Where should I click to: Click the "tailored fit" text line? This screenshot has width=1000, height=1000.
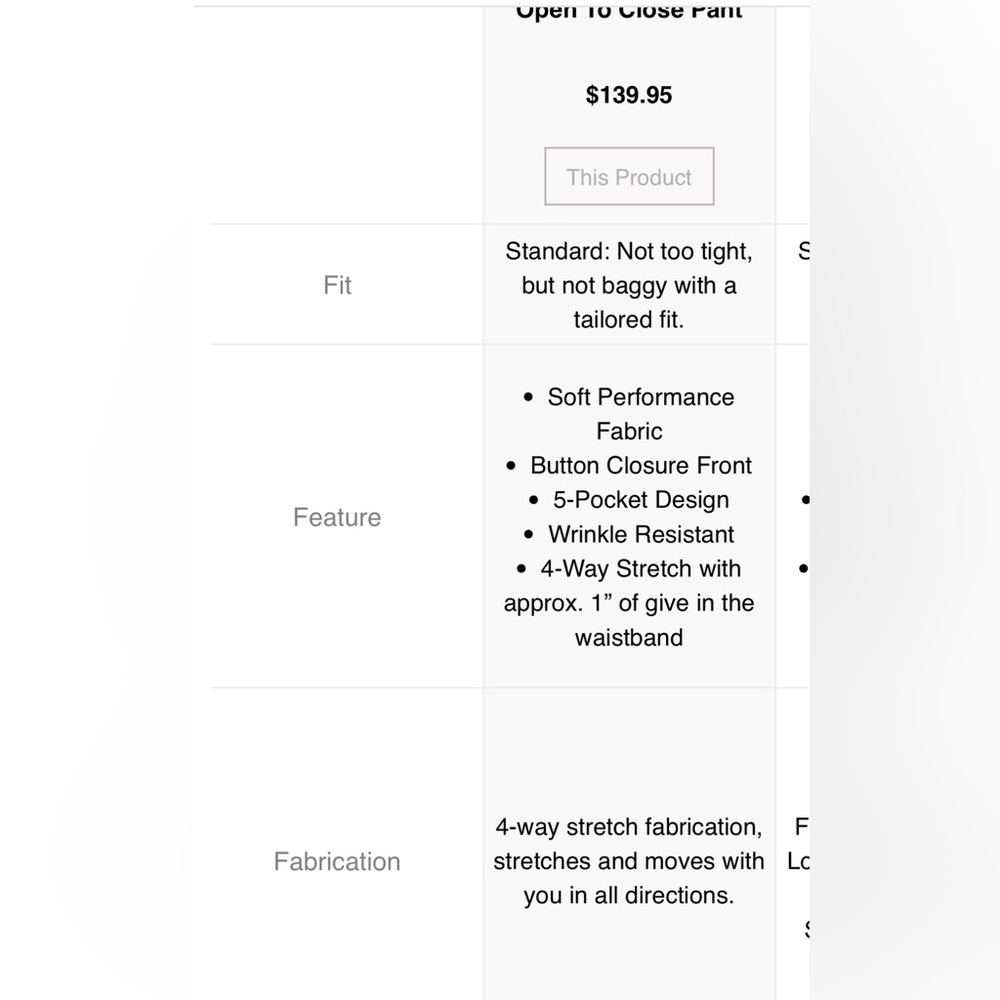pos(629,319)
